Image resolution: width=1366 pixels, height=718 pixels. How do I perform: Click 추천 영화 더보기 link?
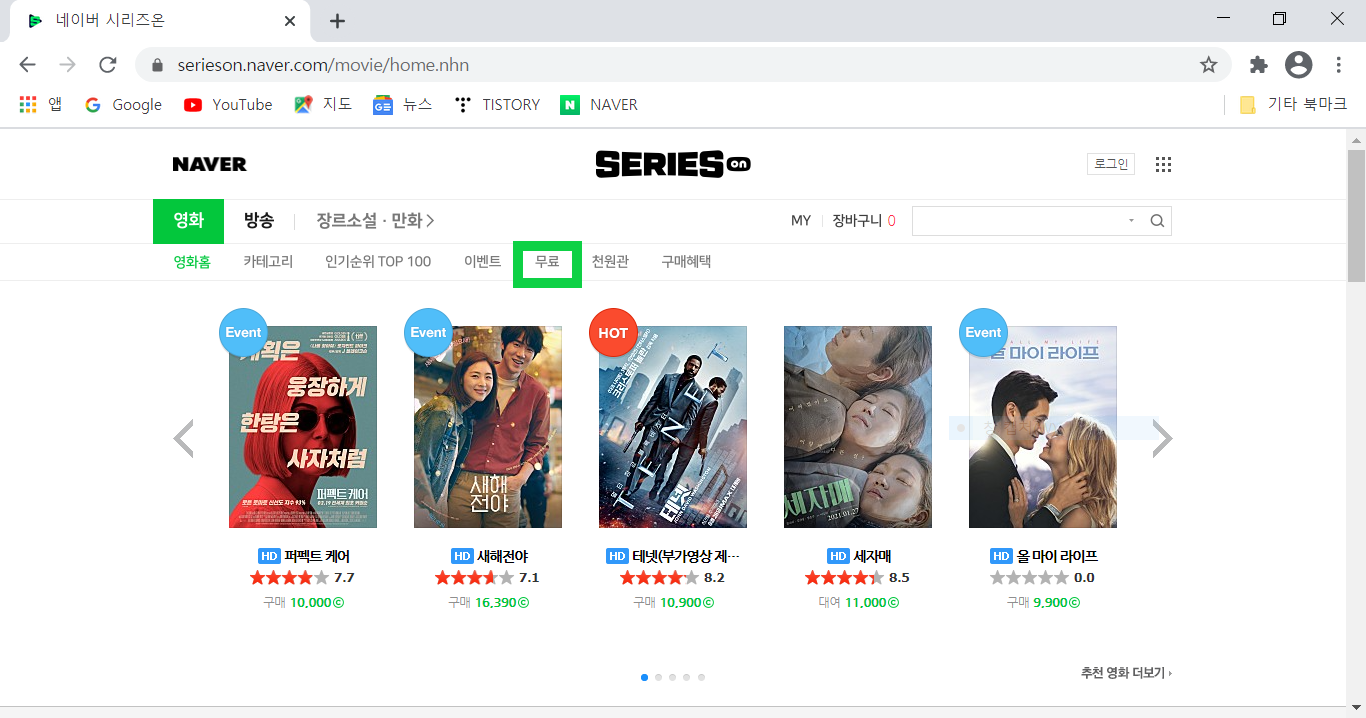click(1126, 673)
